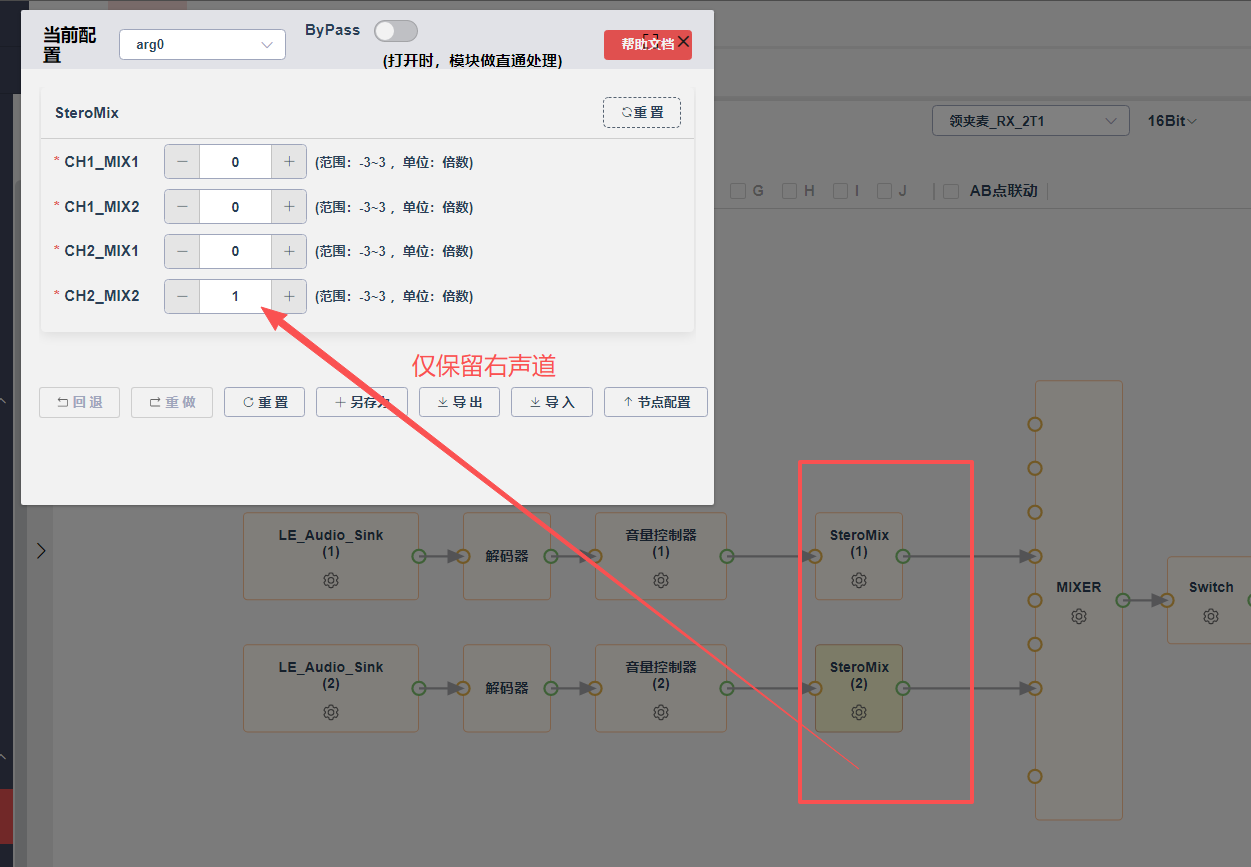Click the CH2_MIX2 value input field
This screenshot has width=1251, height=867.
coord(235,296)
